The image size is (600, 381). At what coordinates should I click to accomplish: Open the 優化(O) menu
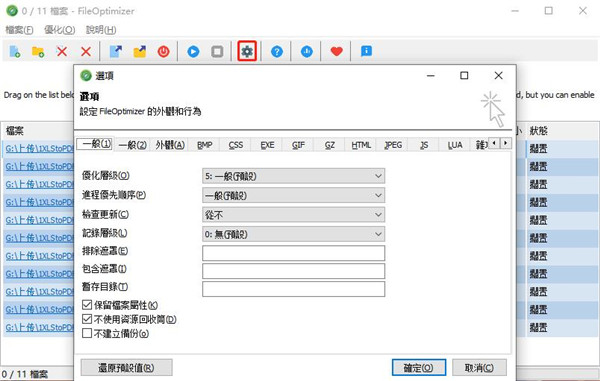(59, 30)
